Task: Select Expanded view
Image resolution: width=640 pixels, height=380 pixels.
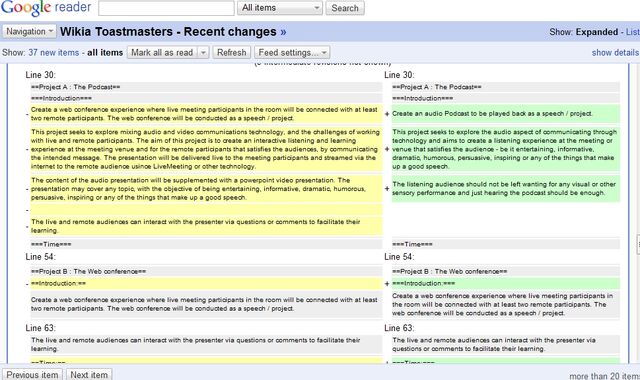Action: click(x=597, y=32)
